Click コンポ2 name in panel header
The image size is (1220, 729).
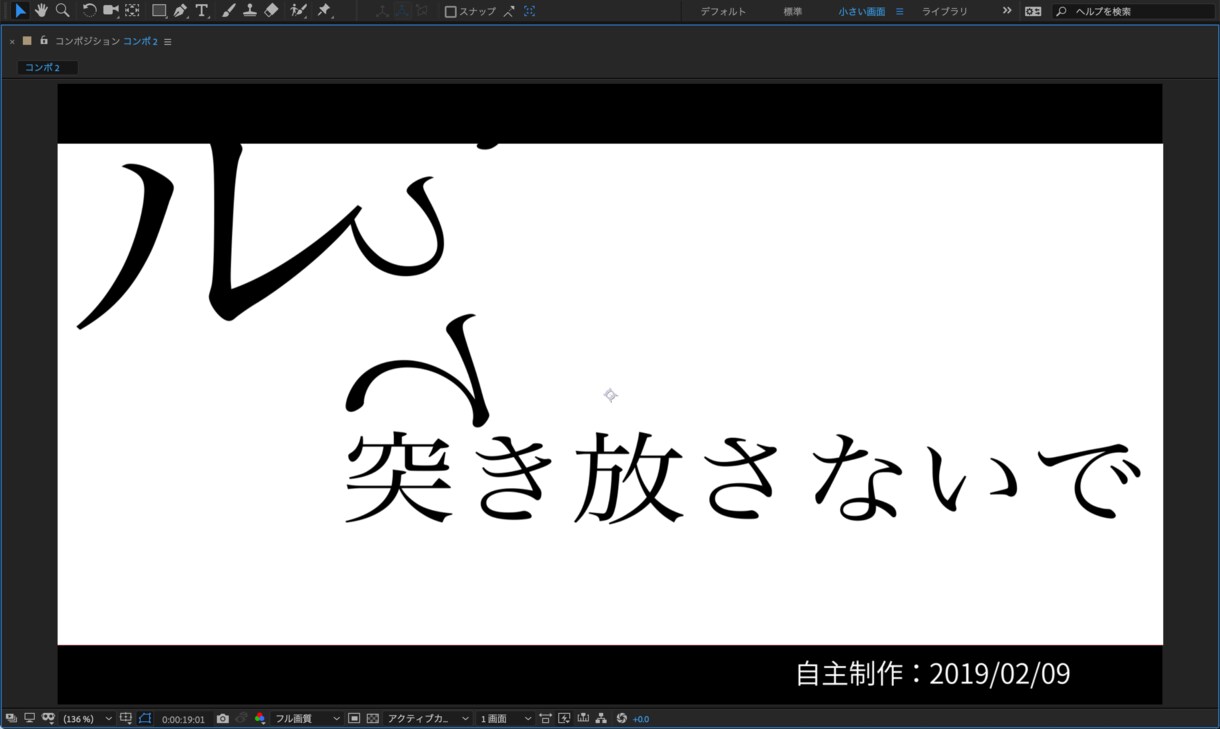pyautogui.click(x=141, y=42)
